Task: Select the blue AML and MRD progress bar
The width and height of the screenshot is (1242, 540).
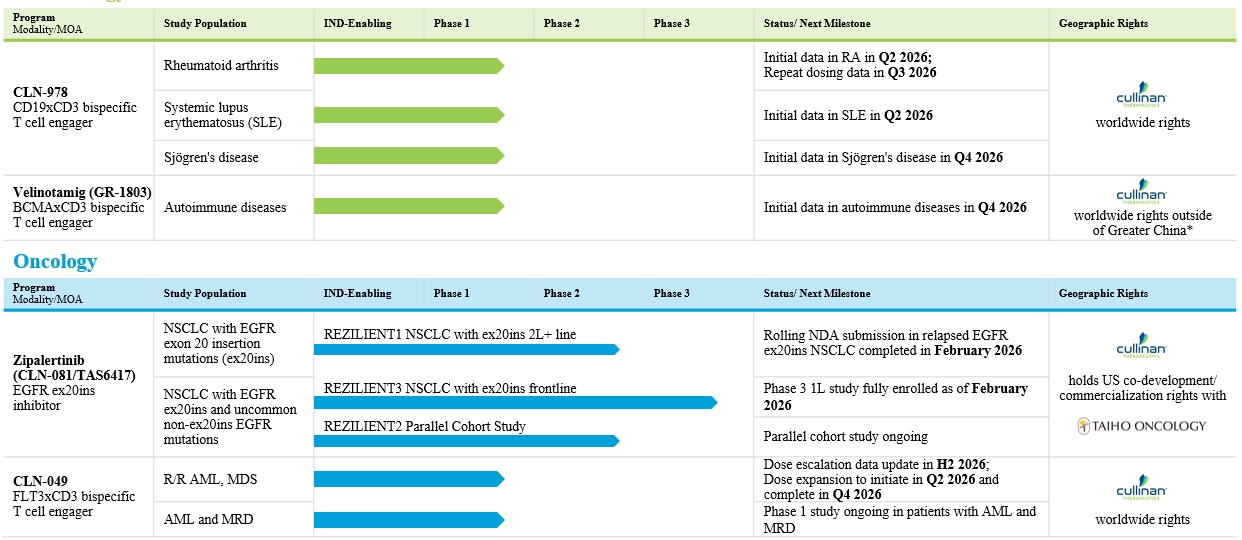Action: point(408,519)
